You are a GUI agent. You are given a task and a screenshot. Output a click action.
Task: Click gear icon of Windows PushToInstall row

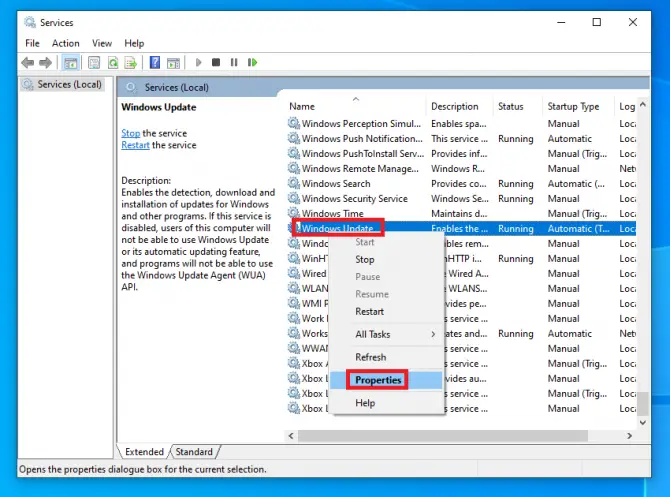(x=294, y=153)
